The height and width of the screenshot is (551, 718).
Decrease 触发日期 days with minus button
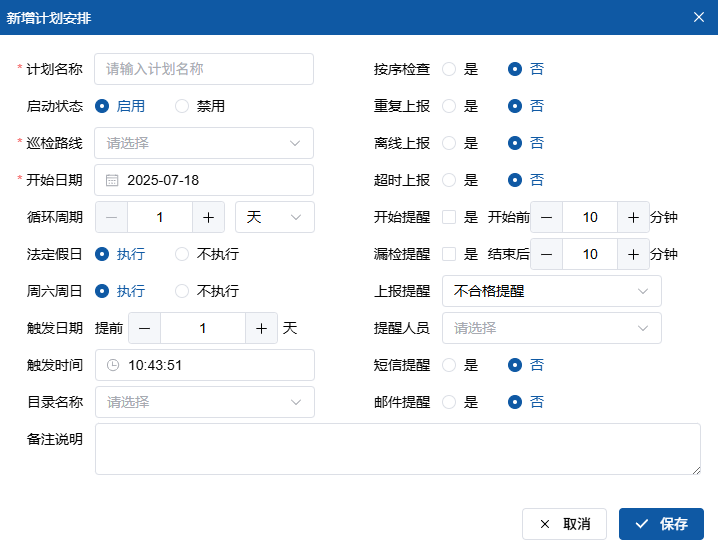(x=144, y=328)
